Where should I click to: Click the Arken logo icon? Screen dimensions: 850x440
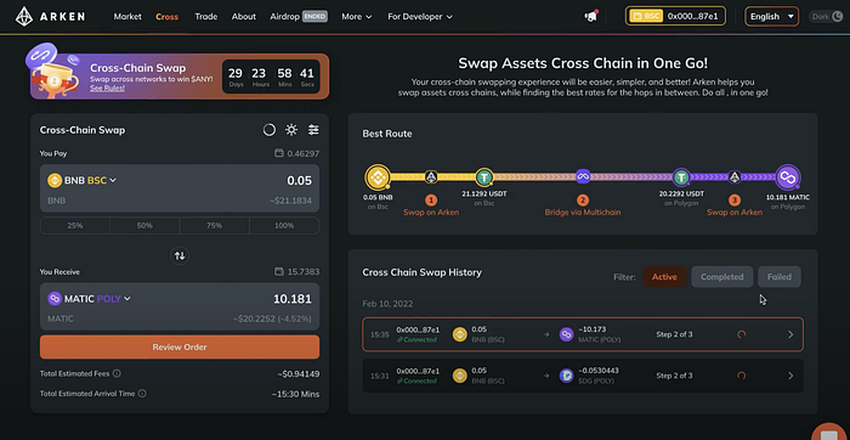pos(24,16)
